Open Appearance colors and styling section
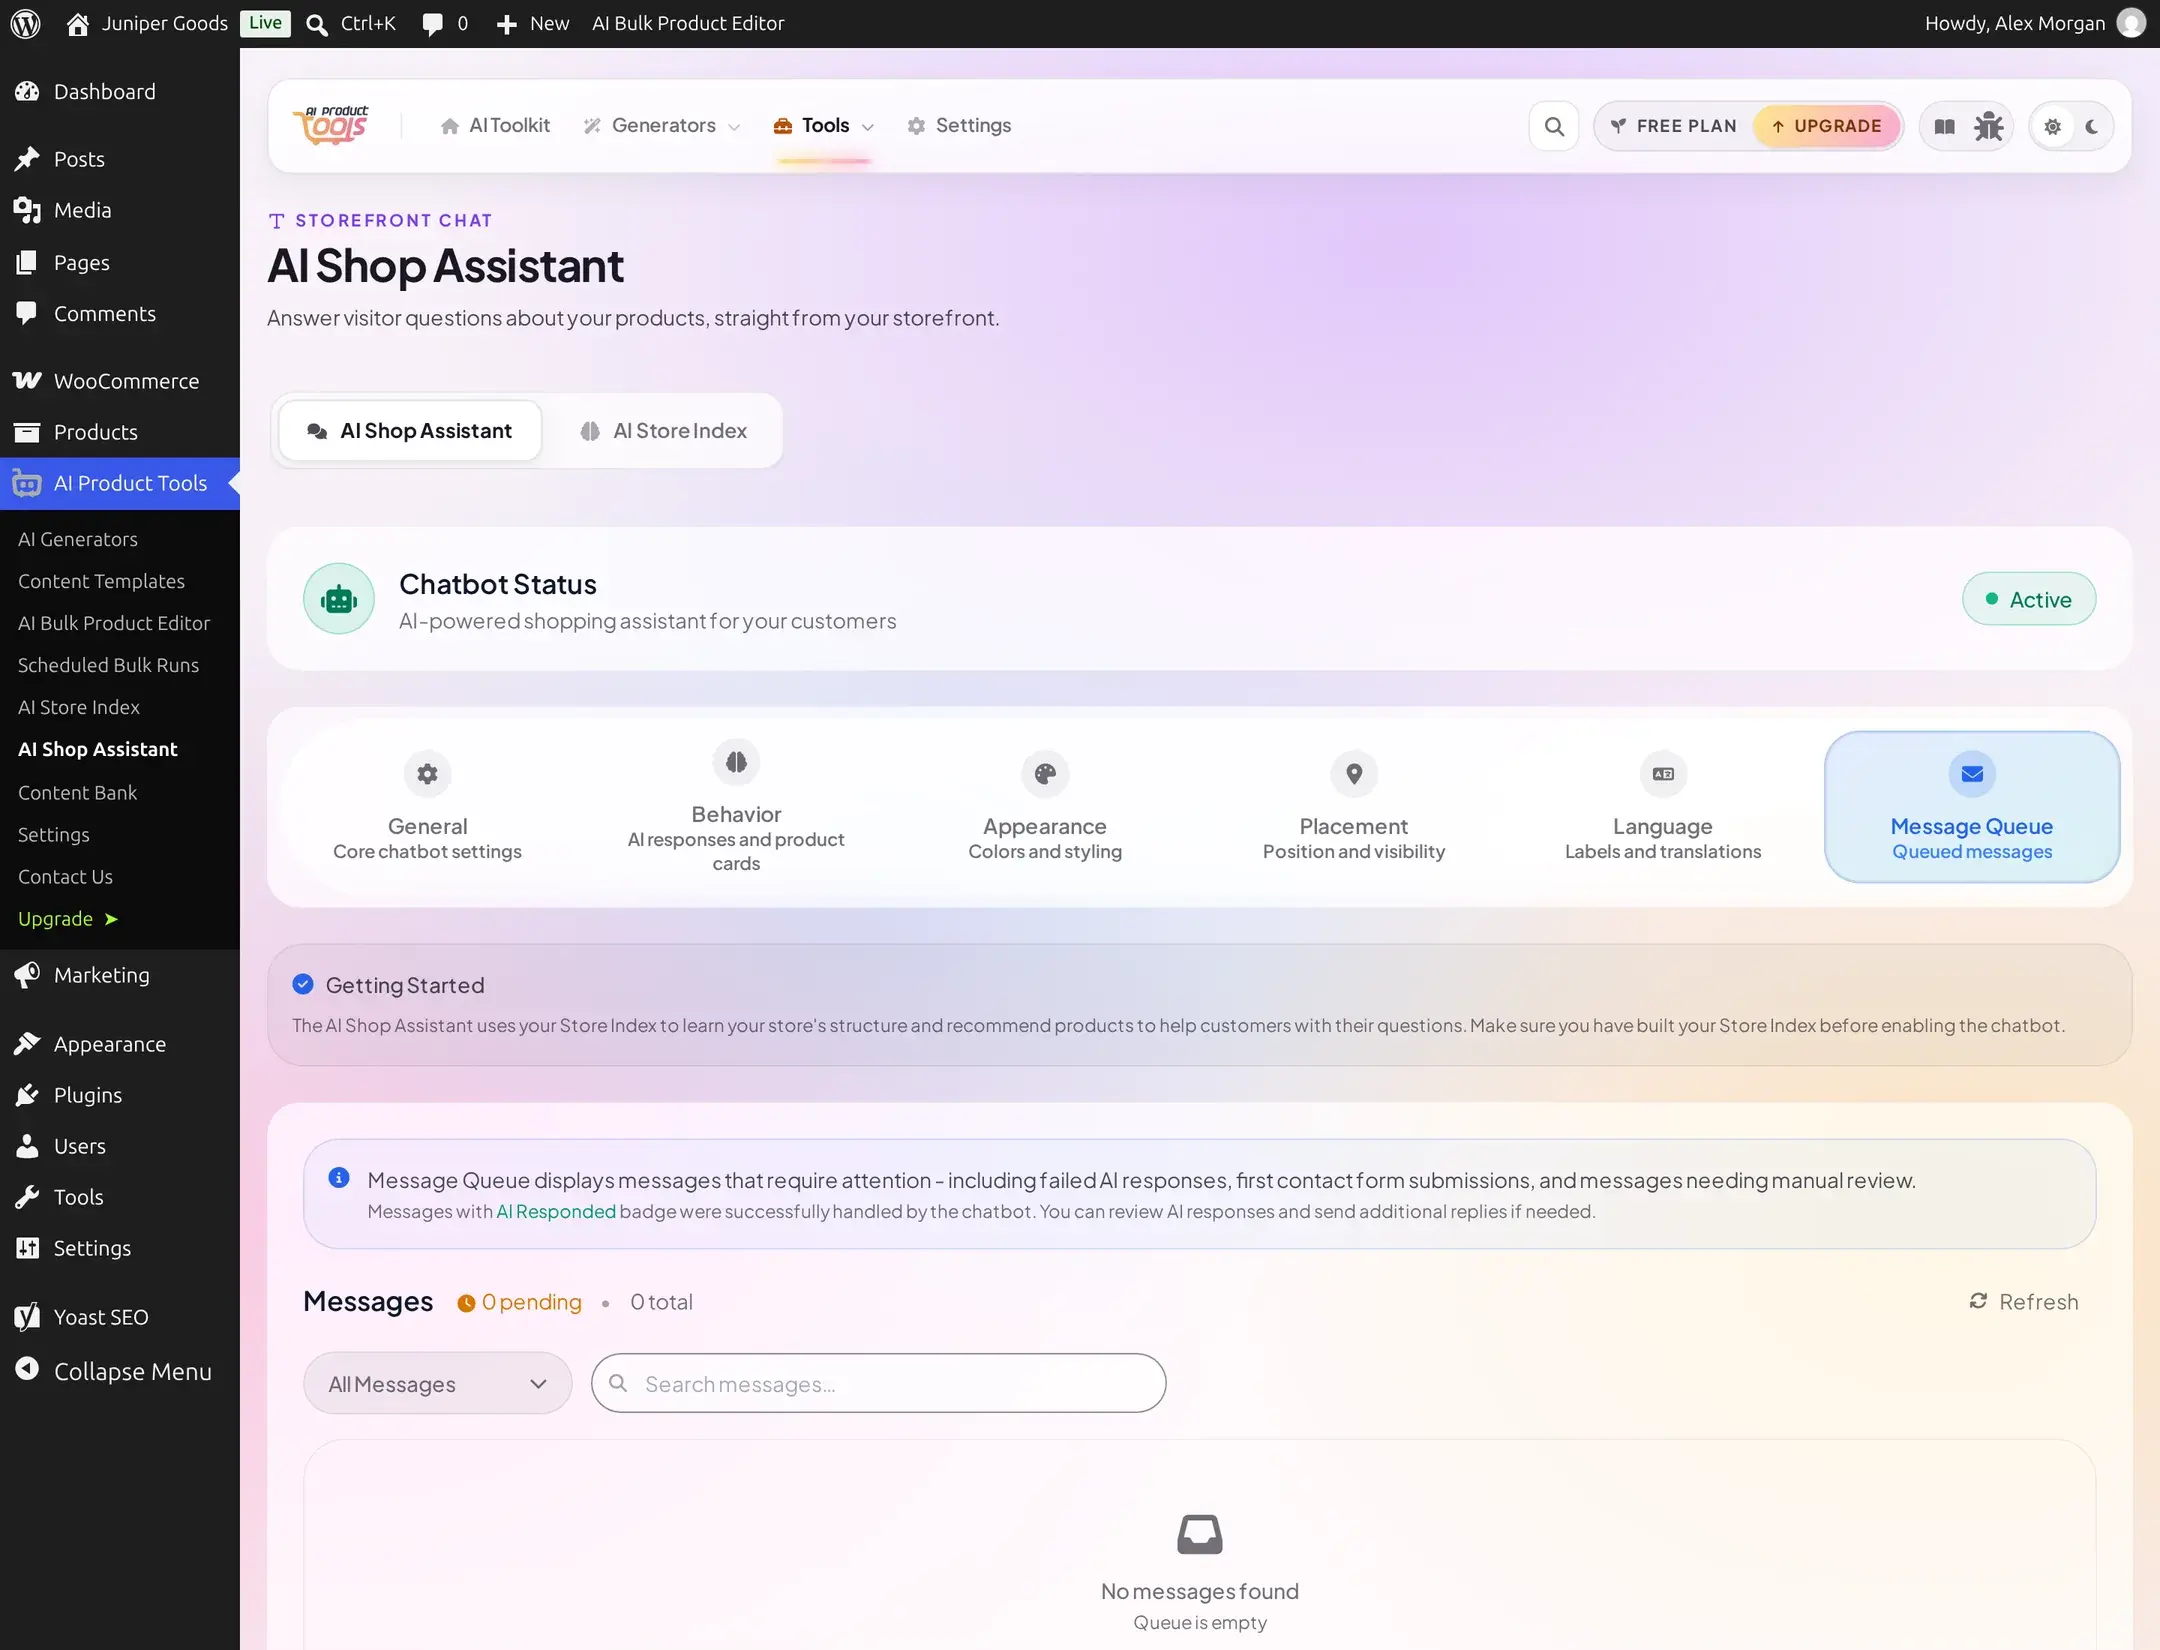The width and height of the screenshot is (2160, 1650). coord(1045,808)
